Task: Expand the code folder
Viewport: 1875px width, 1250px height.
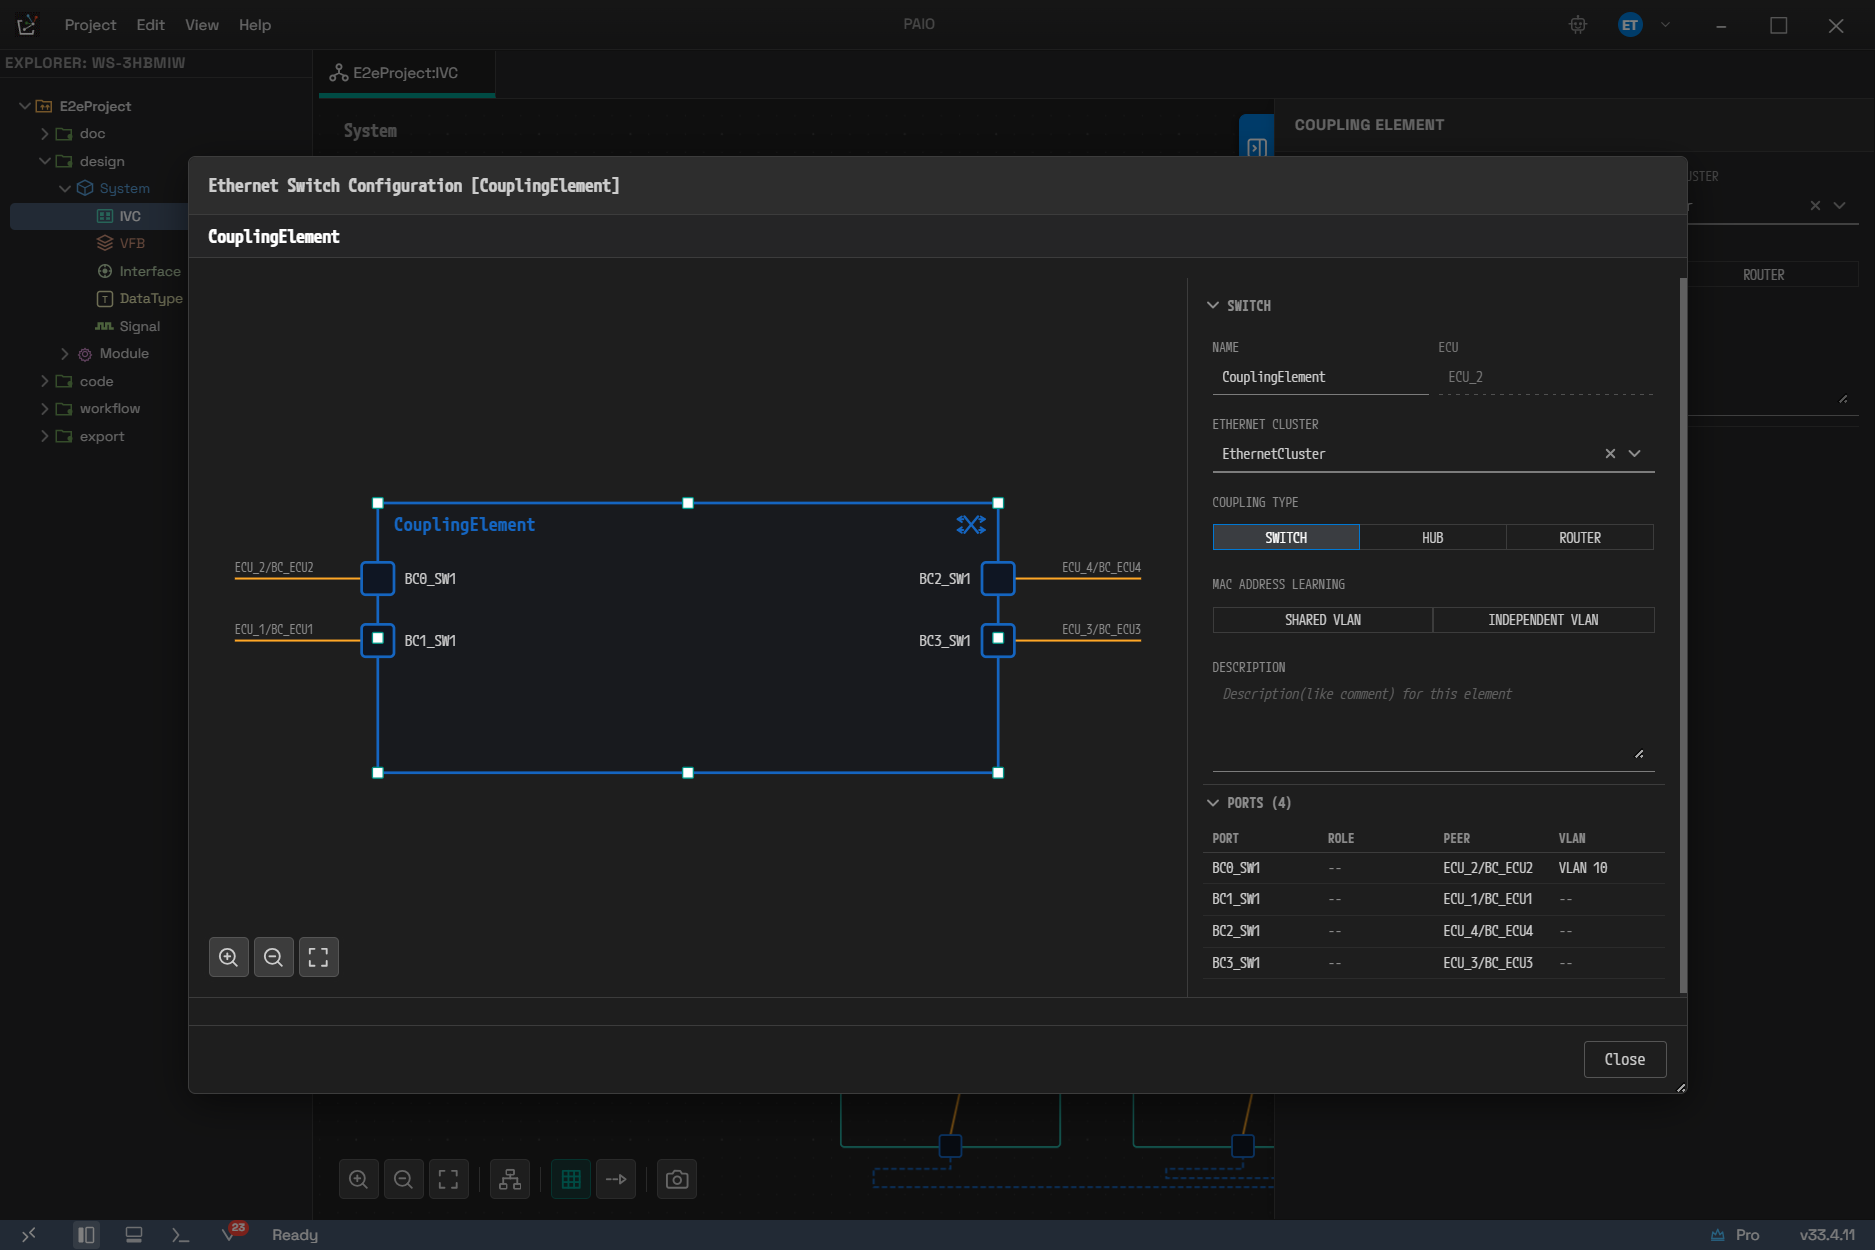Action: click(x=44, y=381)
